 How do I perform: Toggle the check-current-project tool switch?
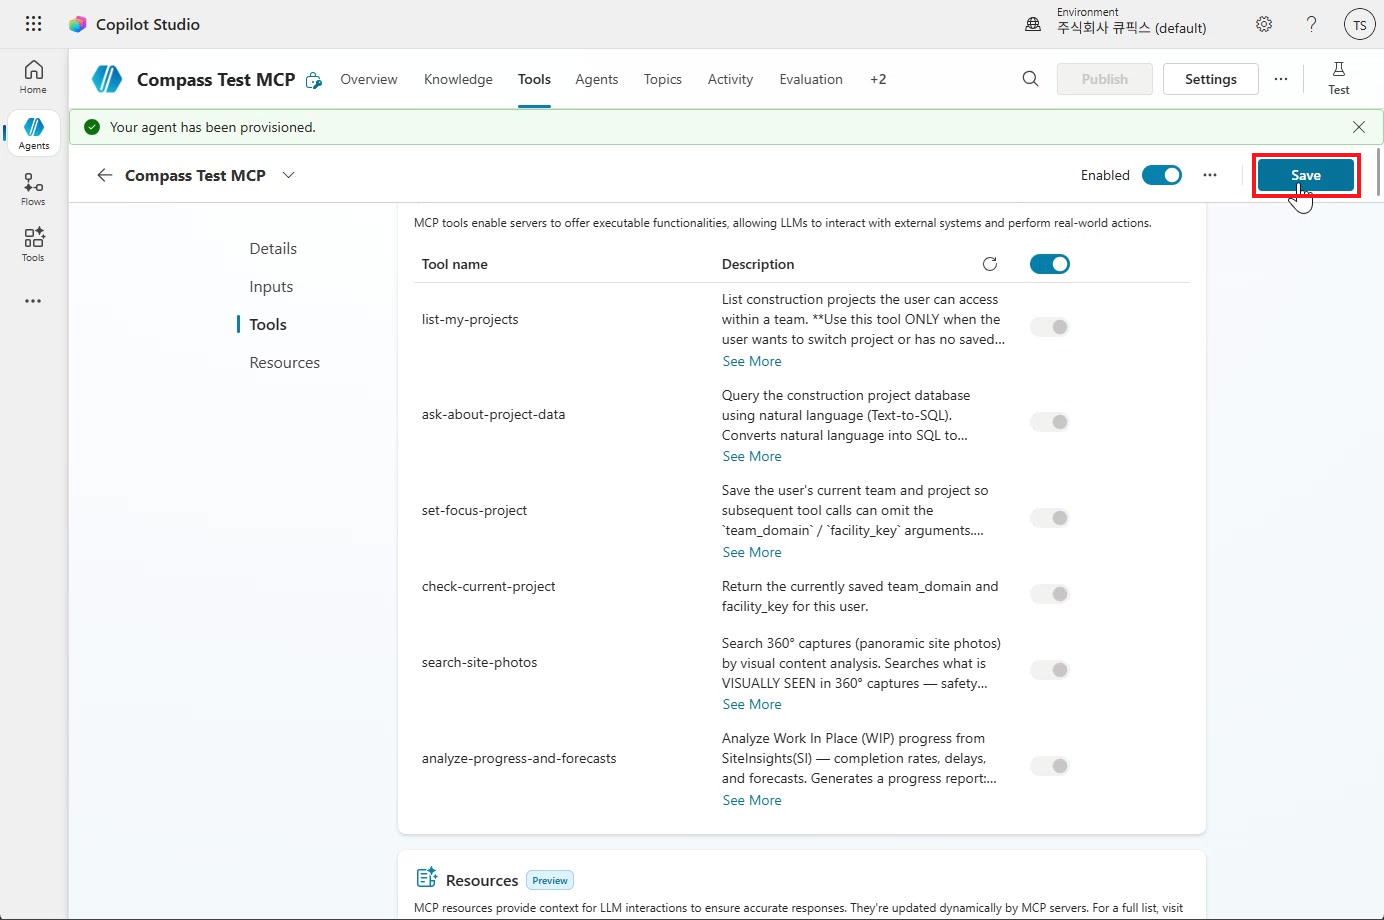[x=1050, y=594]
